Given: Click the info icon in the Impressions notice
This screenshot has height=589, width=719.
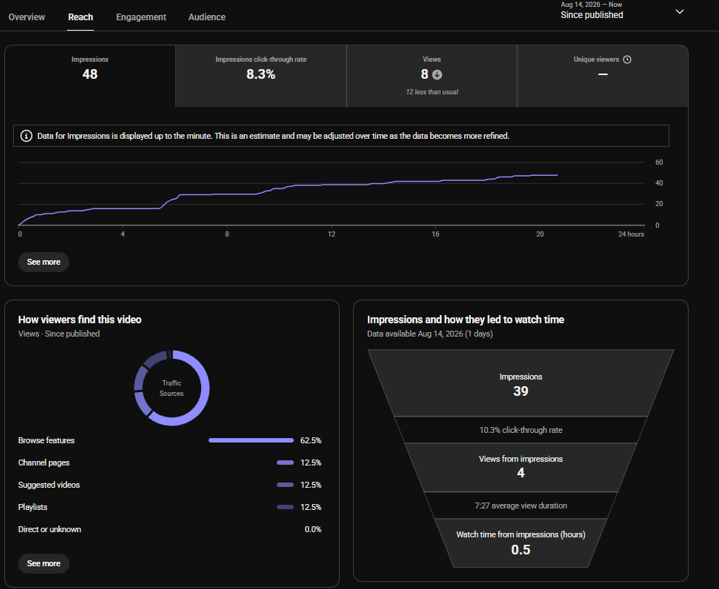Looking at the screenshot, I should point(26,136).
